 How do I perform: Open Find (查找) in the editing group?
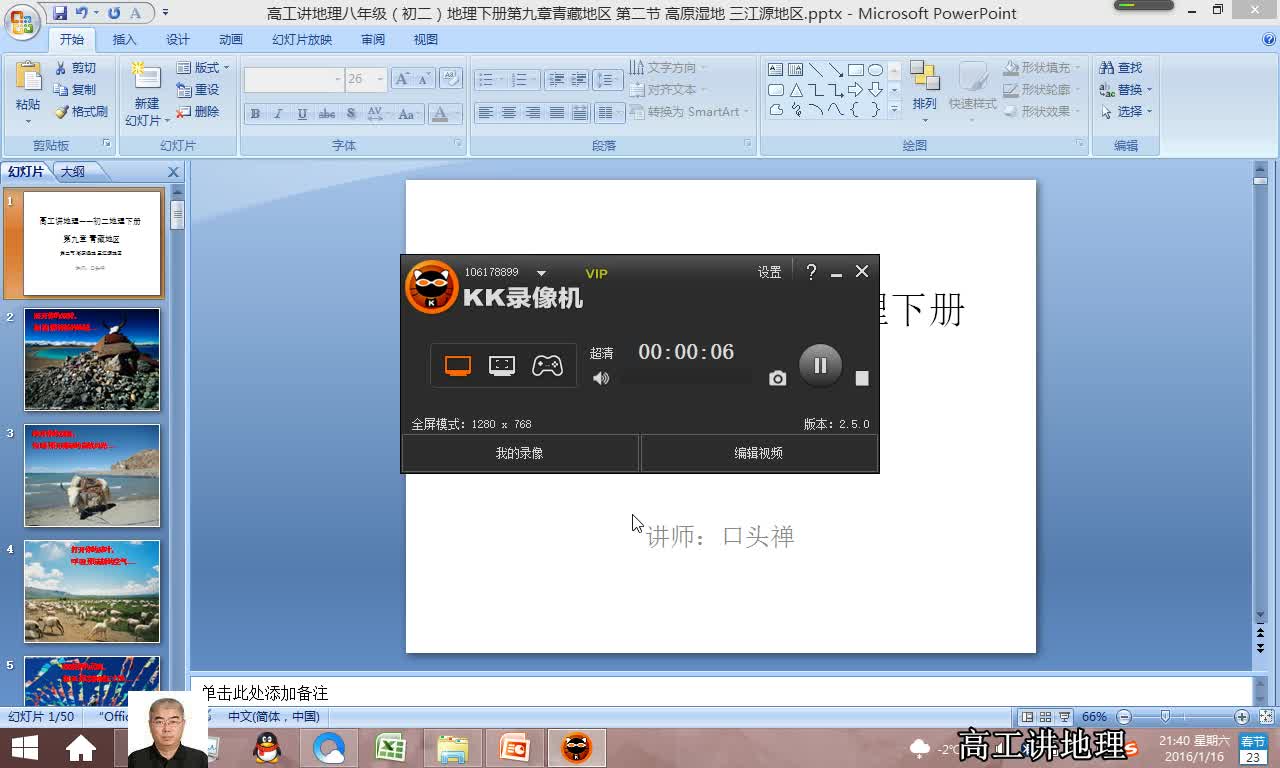(1121, 68)
